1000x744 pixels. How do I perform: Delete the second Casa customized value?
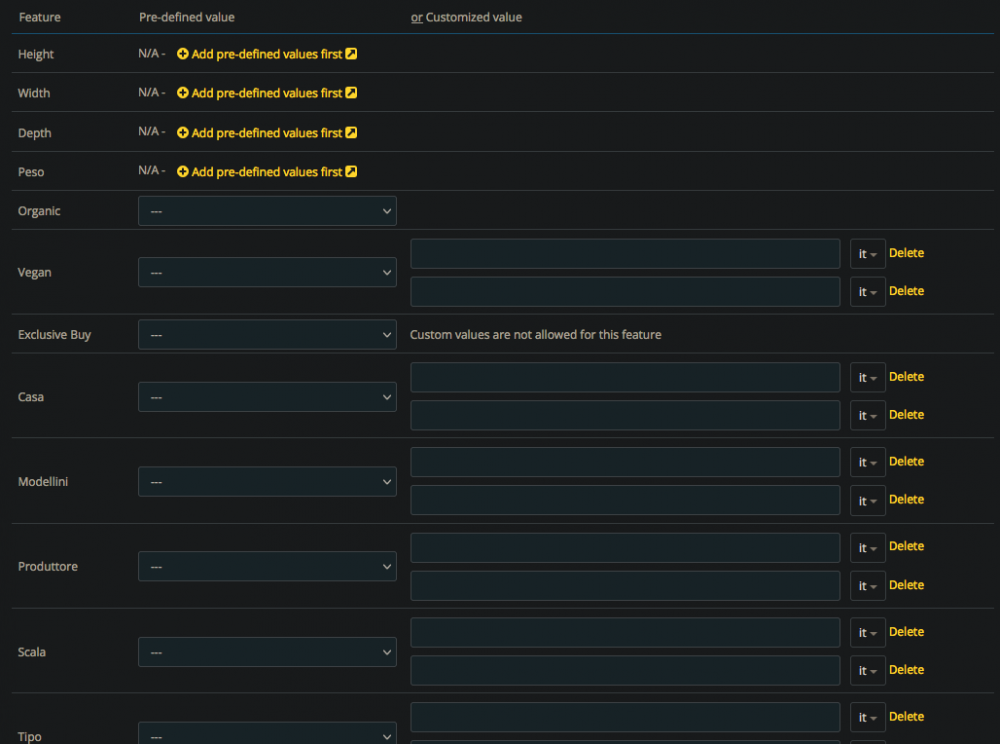pos(906,415)
